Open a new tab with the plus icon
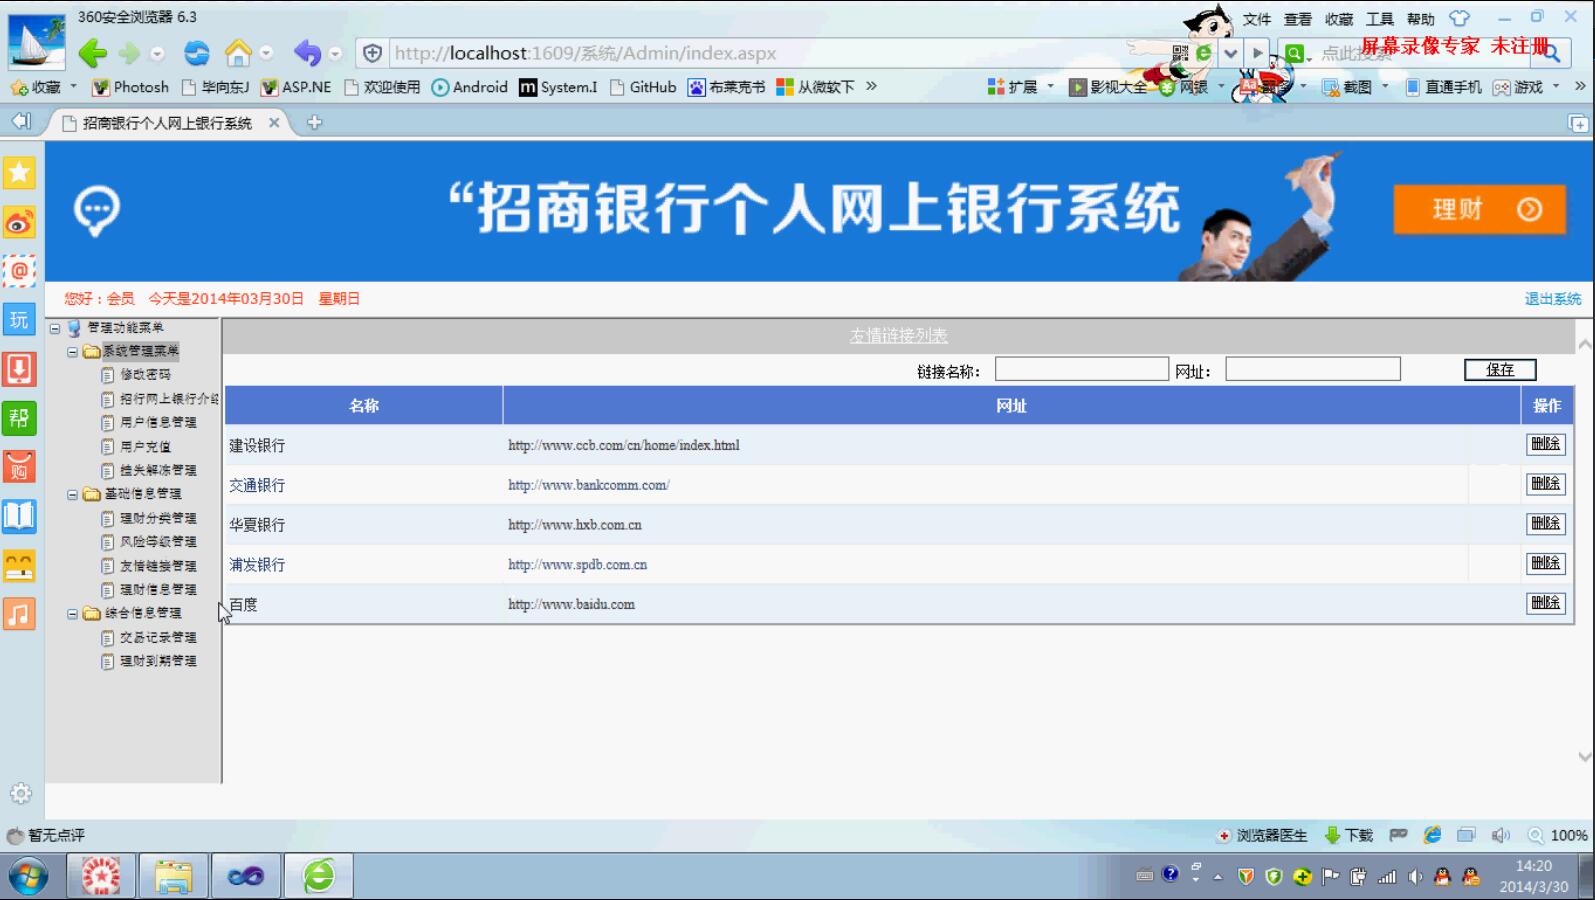 coord(314,122)
